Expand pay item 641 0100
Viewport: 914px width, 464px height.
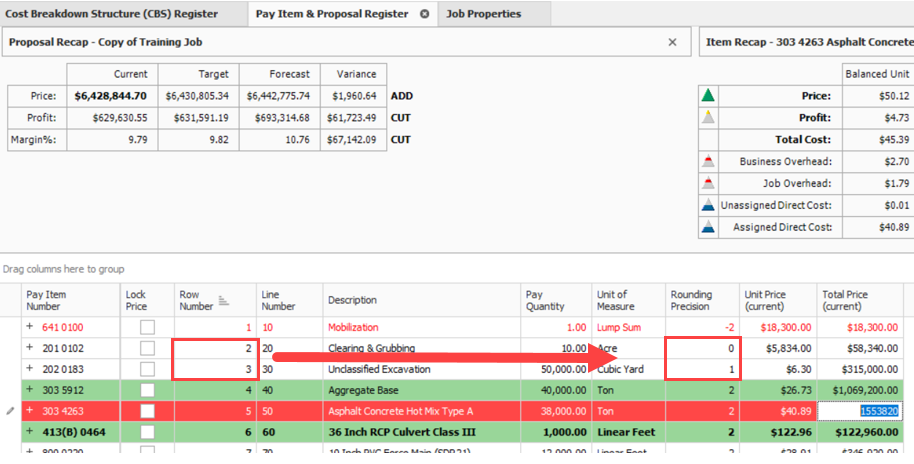[x=30, y=327]
